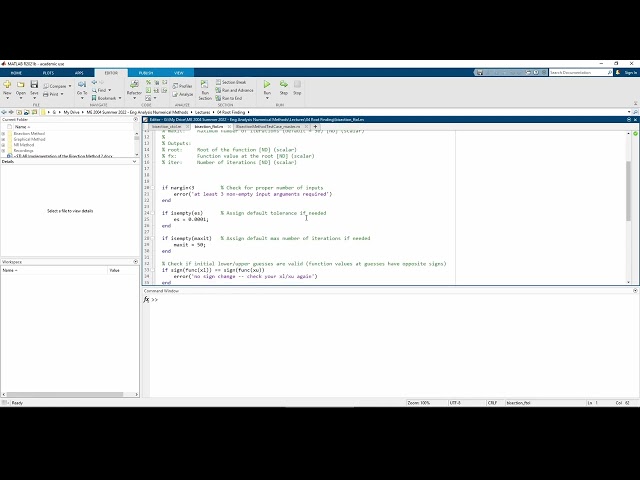Image resolution: width=640 pixels, height=480 pixels.
Task: Switch to the PLOTS ribbon tab
Action: click(48, 73)
